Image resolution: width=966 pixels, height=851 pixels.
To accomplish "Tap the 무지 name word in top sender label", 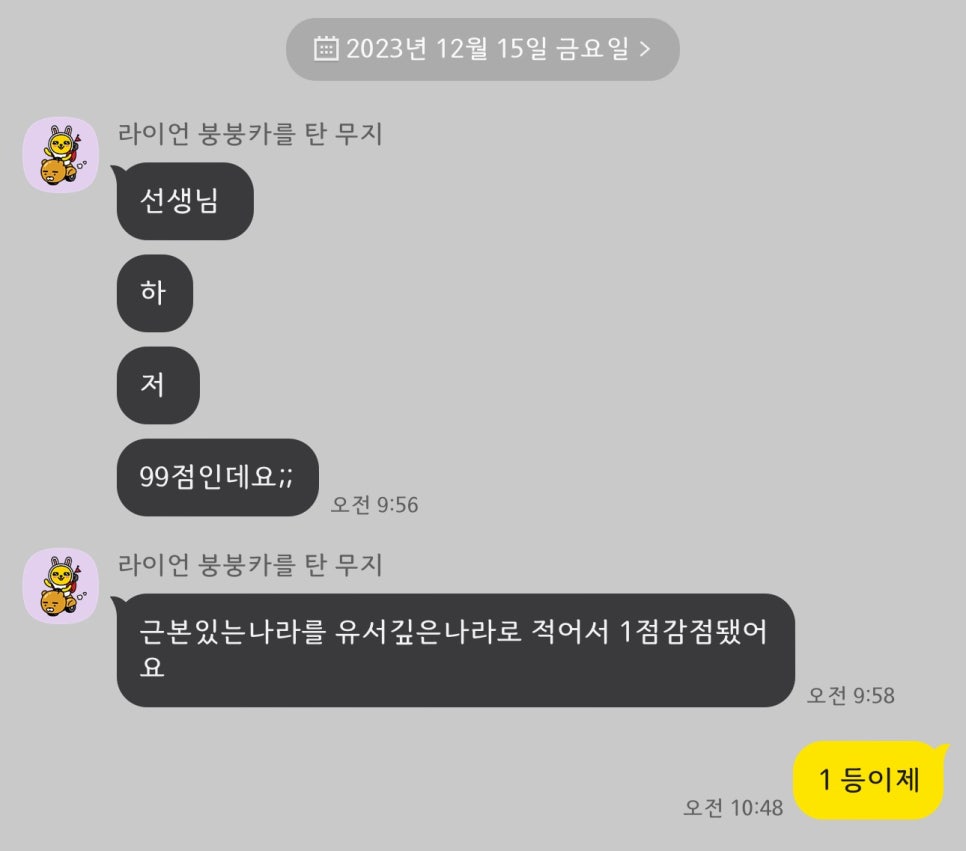I will click(x=359, y=134).
